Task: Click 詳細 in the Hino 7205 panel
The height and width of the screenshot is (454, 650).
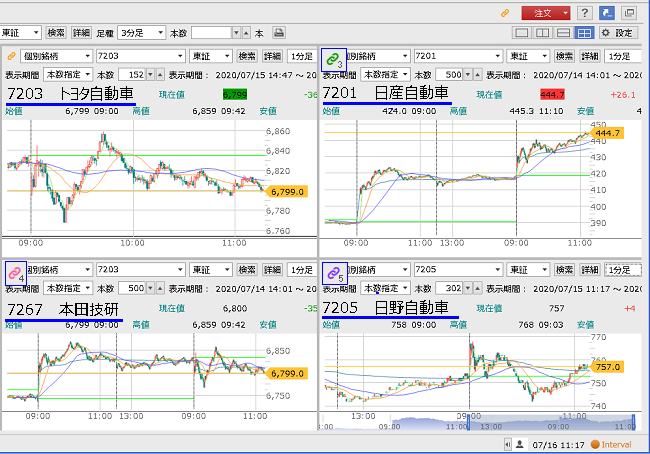Action: point(589,270)
